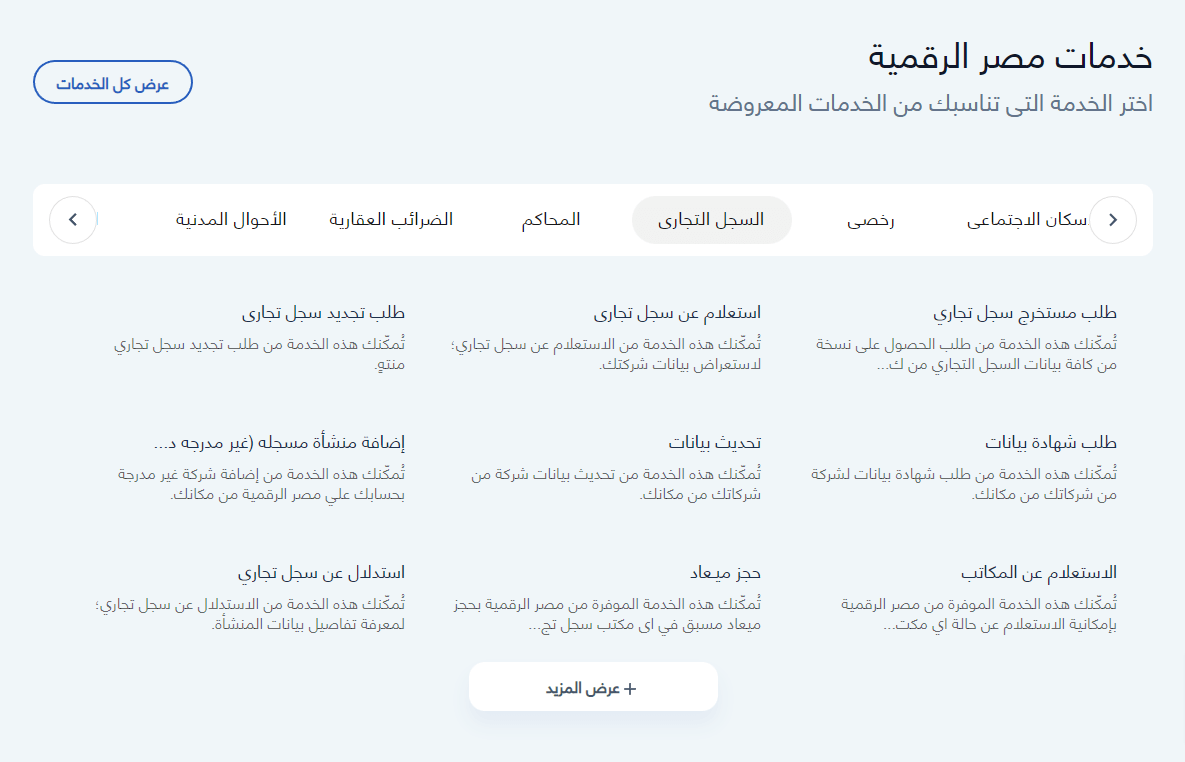Switch to the رخصى tab
The height and width of the screenshot is (762, 1185).
pos(871,220)
